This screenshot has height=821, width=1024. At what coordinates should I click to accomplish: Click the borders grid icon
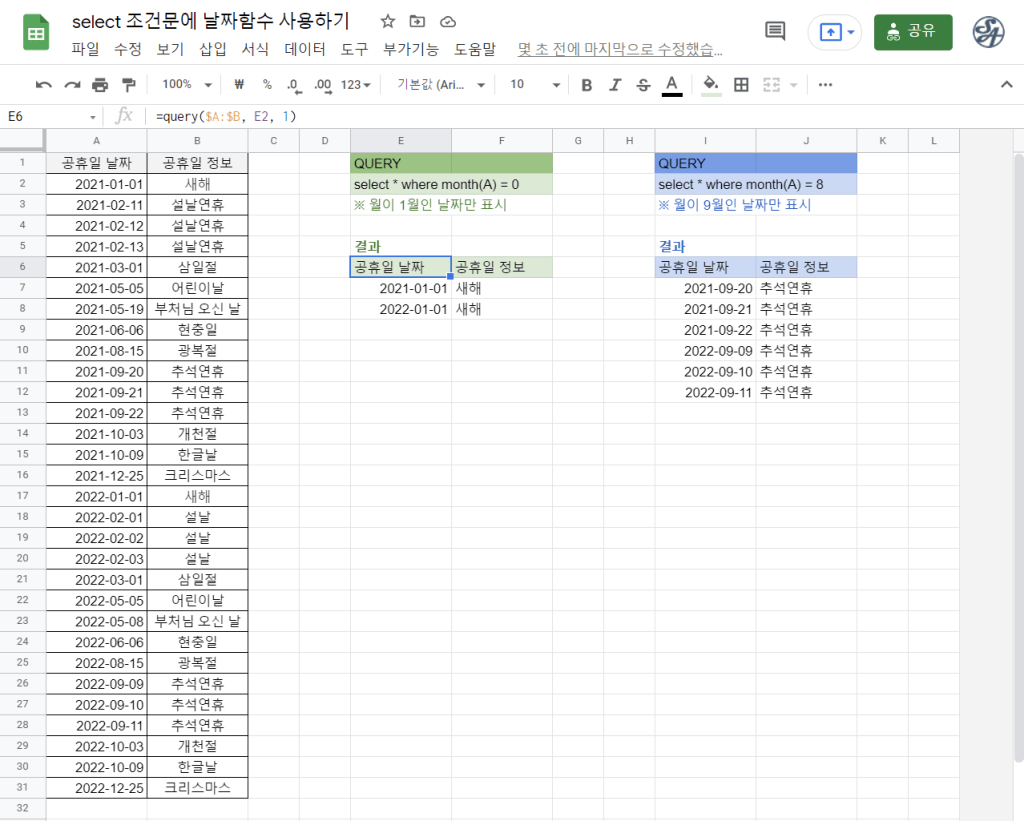[741, 85]
